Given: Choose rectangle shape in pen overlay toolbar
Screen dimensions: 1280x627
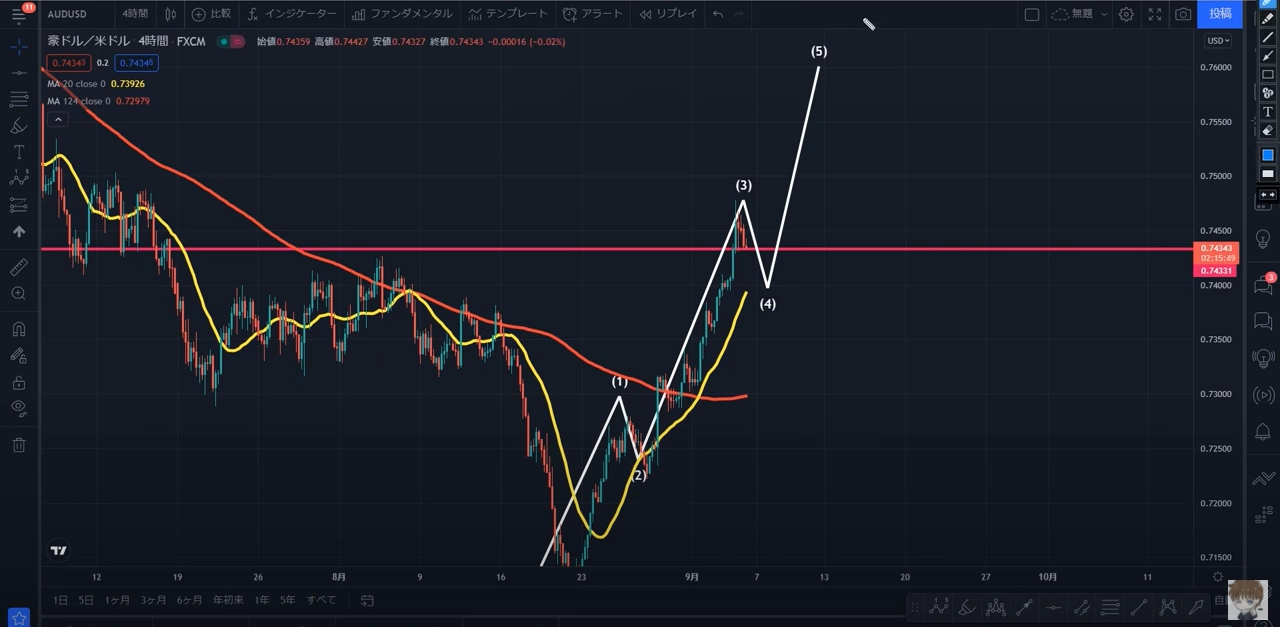Looking at the screenshot, I should [x=1267, y=74].
